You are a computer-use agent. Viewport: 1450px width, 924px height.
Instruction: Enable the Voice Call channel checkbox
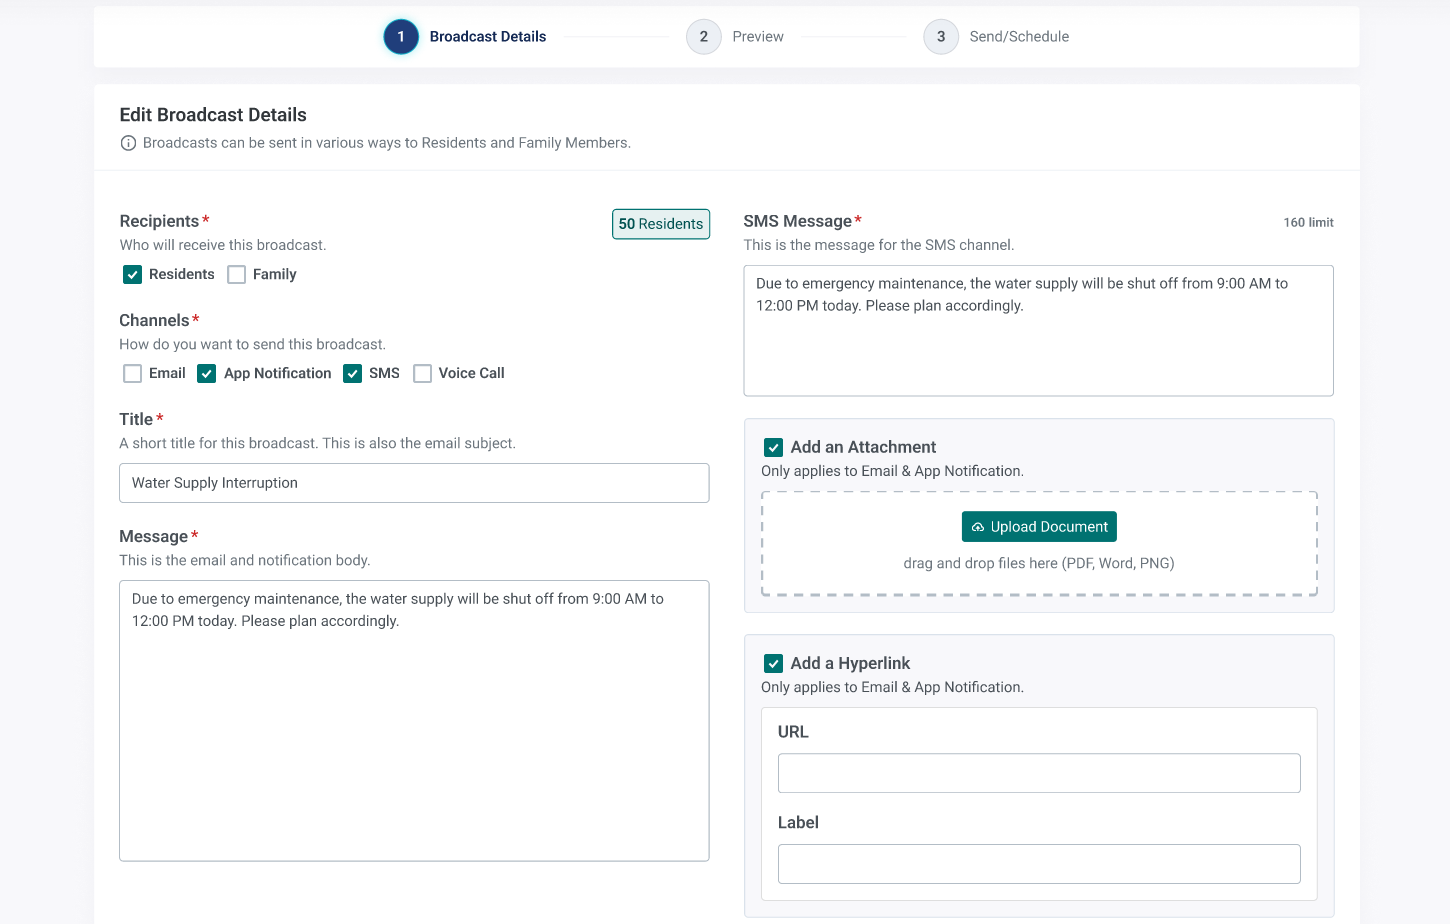[422, 373]
